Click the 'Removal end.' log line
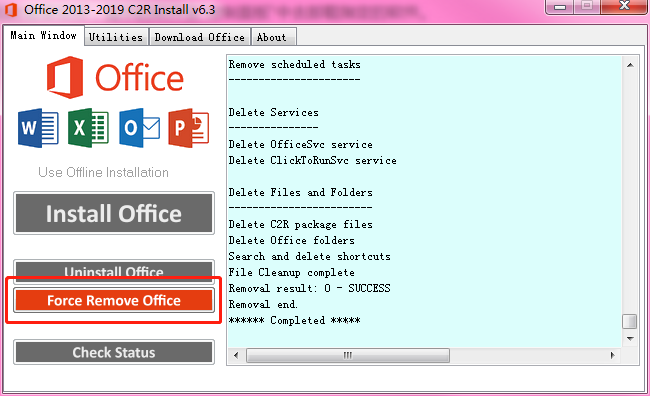This screenshot has height=396, width=650. (x=263, y=304)
